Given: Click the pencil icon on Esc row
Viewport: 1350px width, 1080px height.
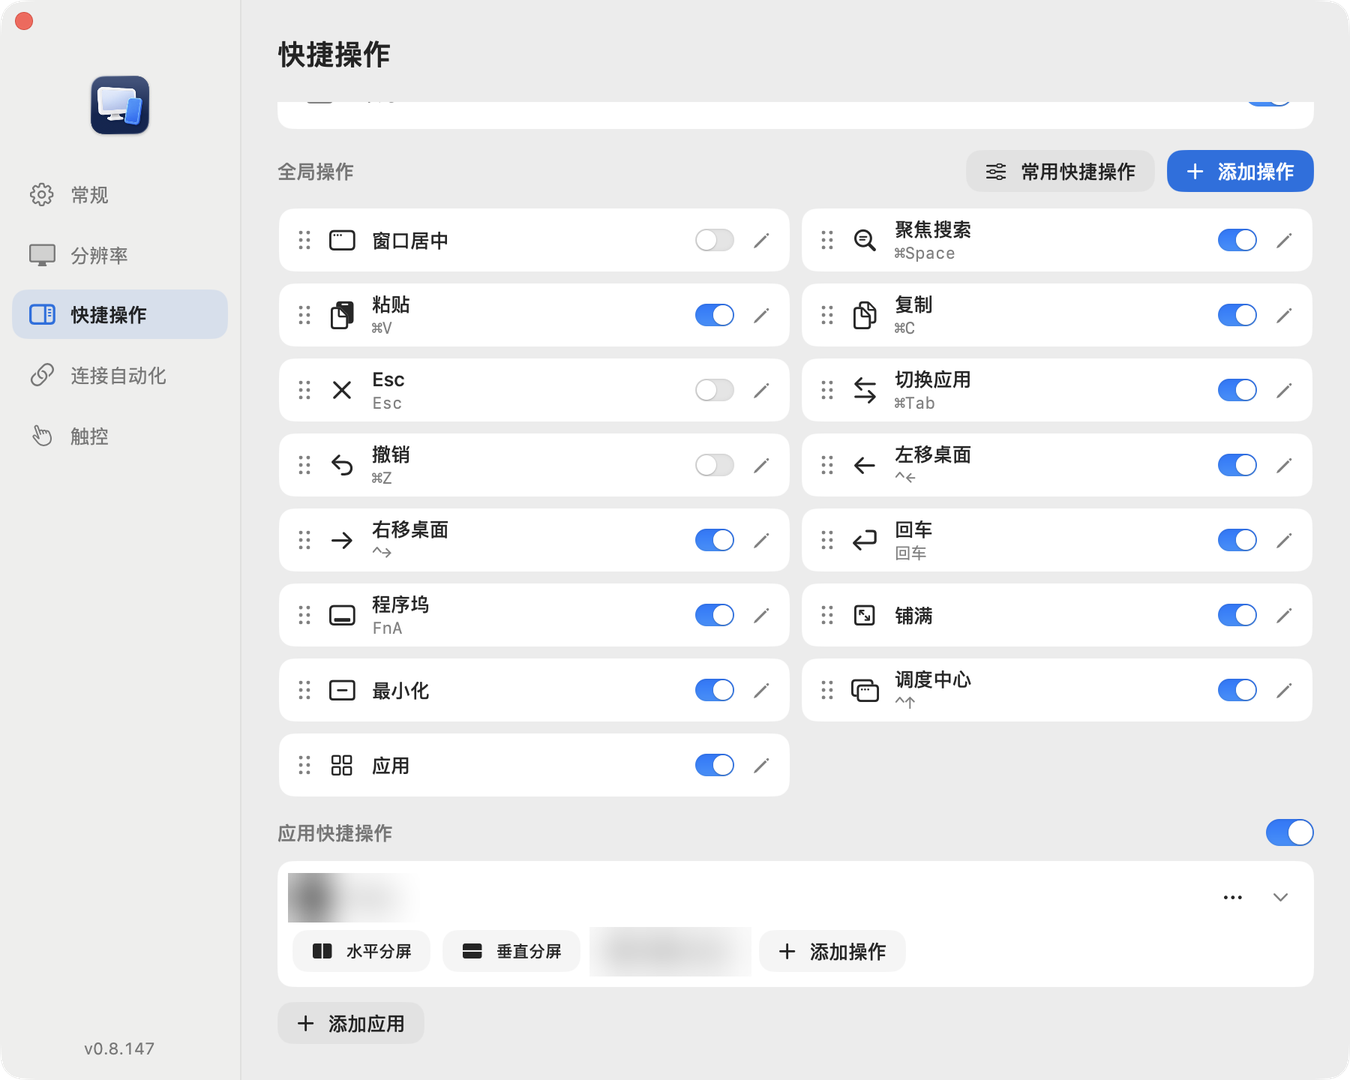Looking at the screenshot, I should 761,390.
